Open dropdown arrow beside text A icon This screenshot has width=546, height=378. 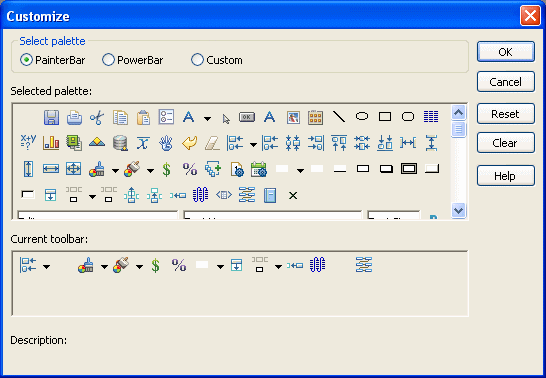click(208, 119)
